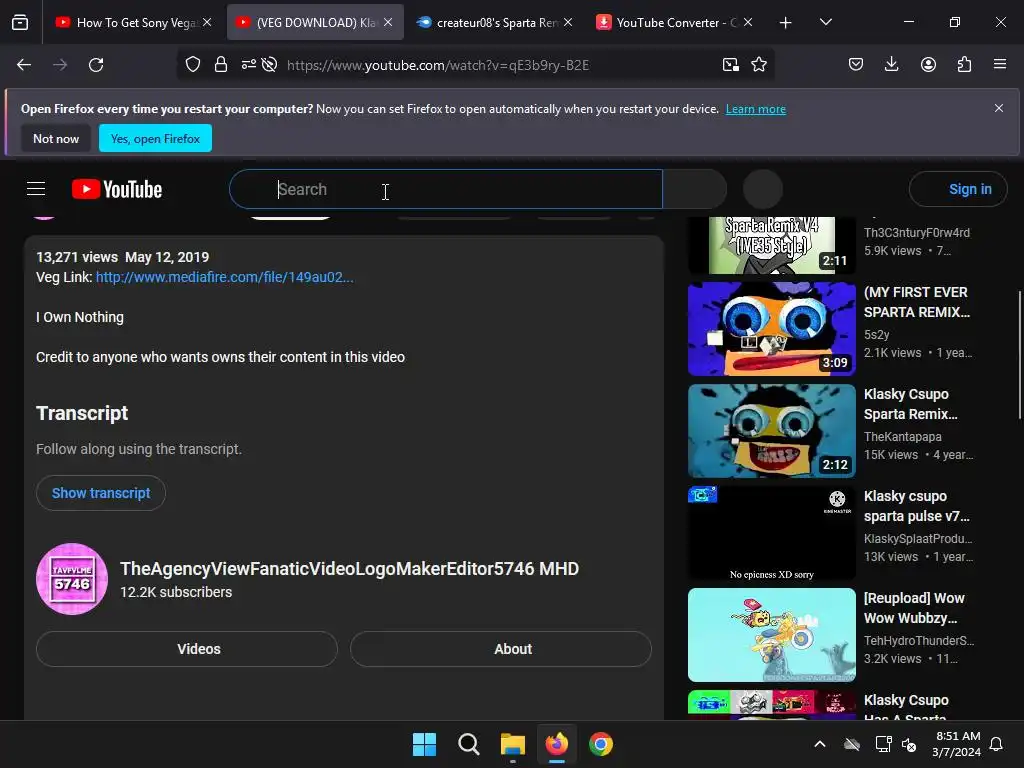Screen dimensions: 1024x768
Task: Open the Pocket save icon
Action: click(856, 65)
